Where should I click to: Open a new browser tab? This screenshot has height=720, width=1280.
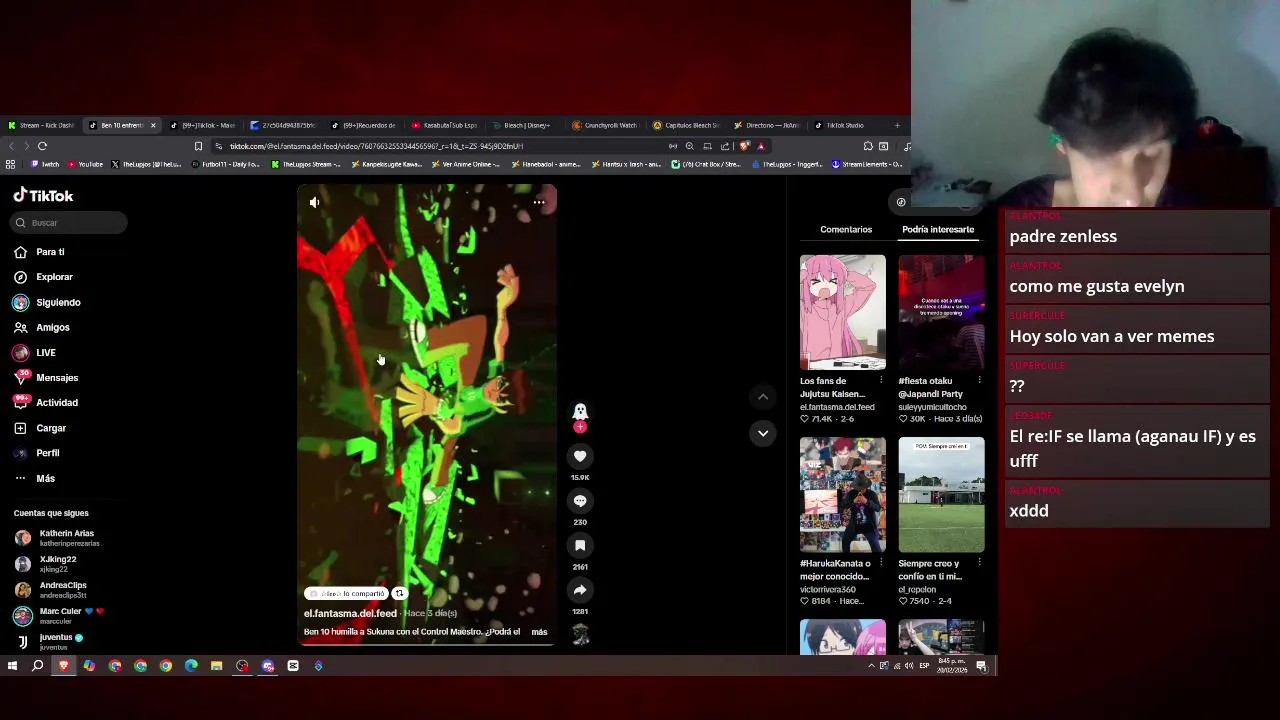pos(897,125)
